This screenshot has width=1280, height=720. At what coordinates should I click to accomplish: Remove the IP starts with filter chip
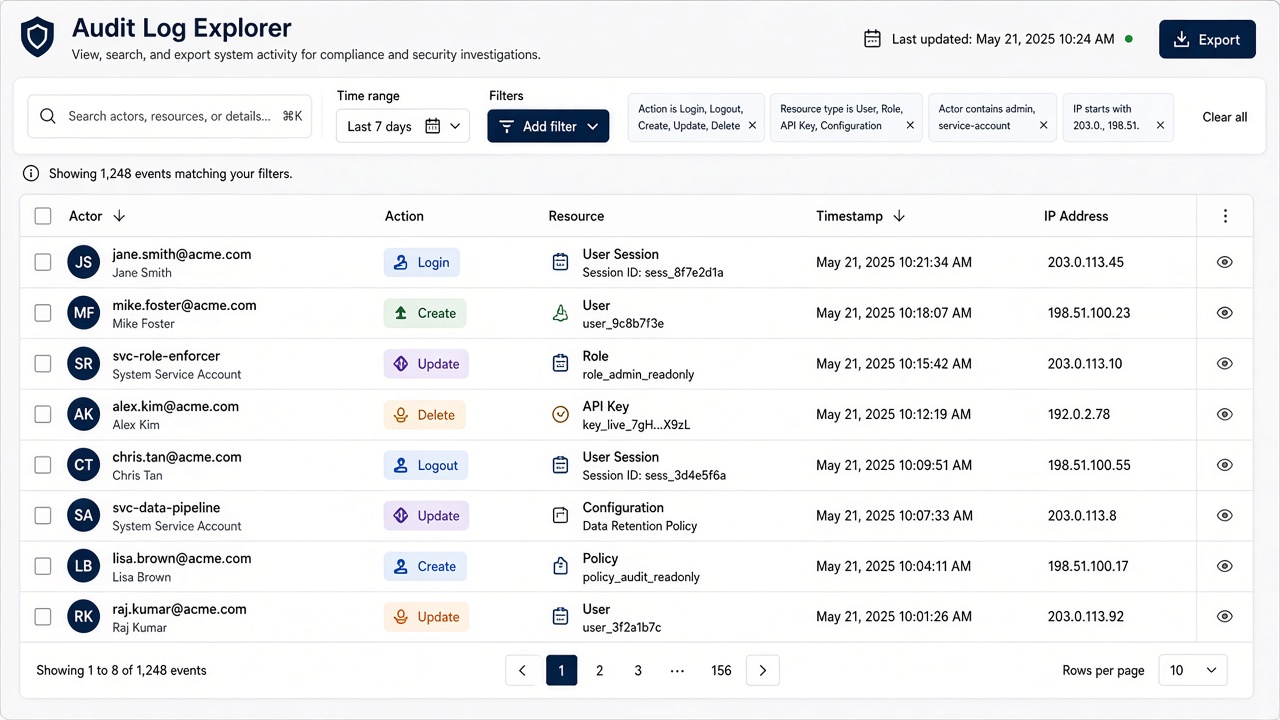pyautogui.click(x=1160, y=126)
